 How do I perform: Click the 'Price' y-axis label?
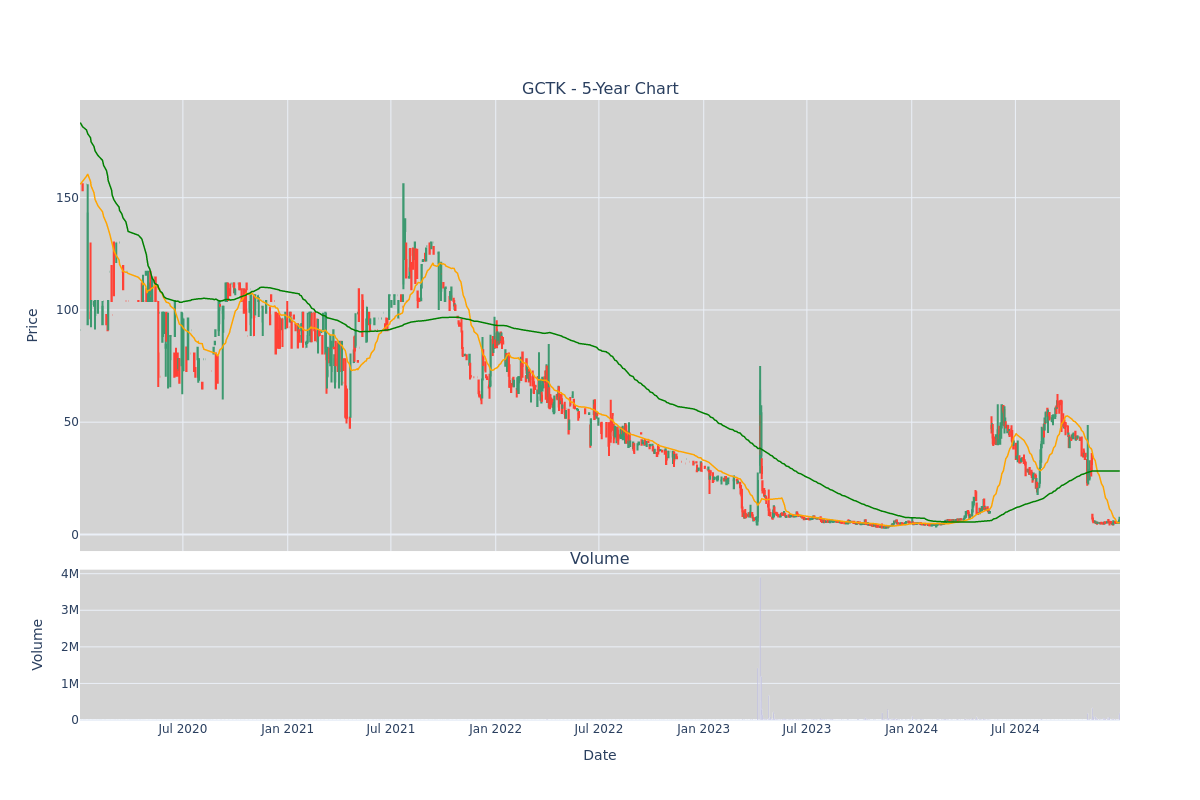tap(33, 325)
